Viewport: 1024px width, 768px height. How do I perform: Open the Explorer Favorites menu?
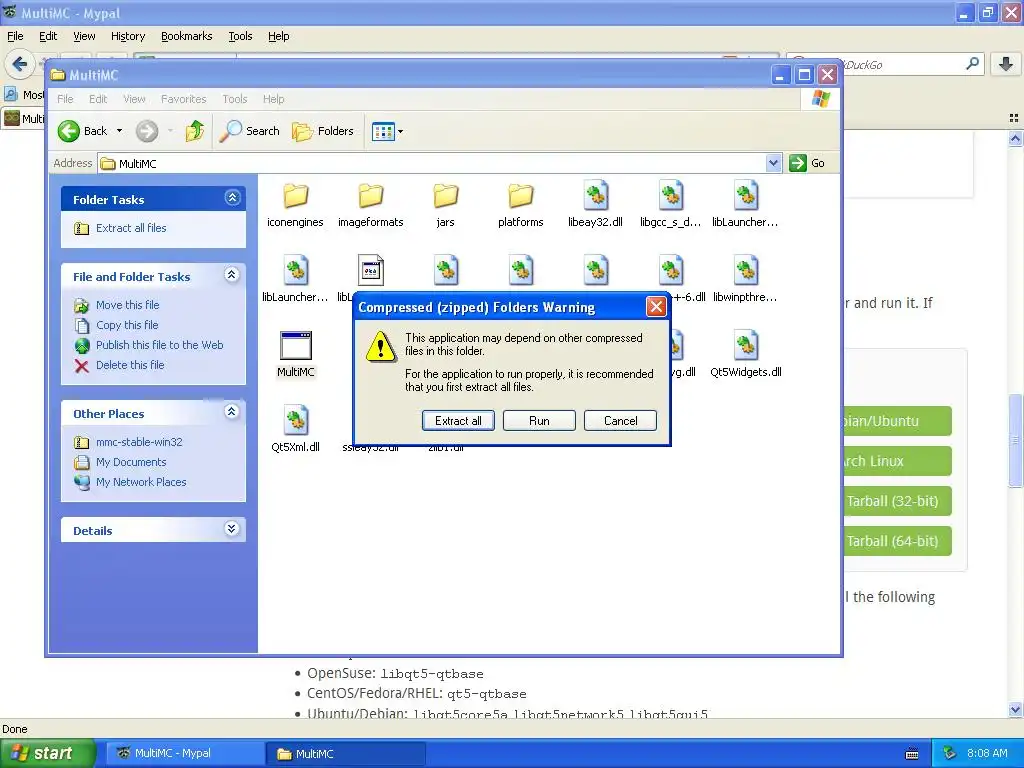184,99
